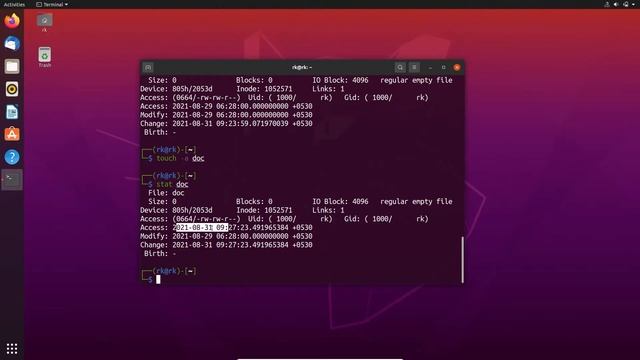Image resolution: width=640 pixels, height=360 pixels.
Task: Open the Terminal app menu in top bar
Action: tap(52, 4)
